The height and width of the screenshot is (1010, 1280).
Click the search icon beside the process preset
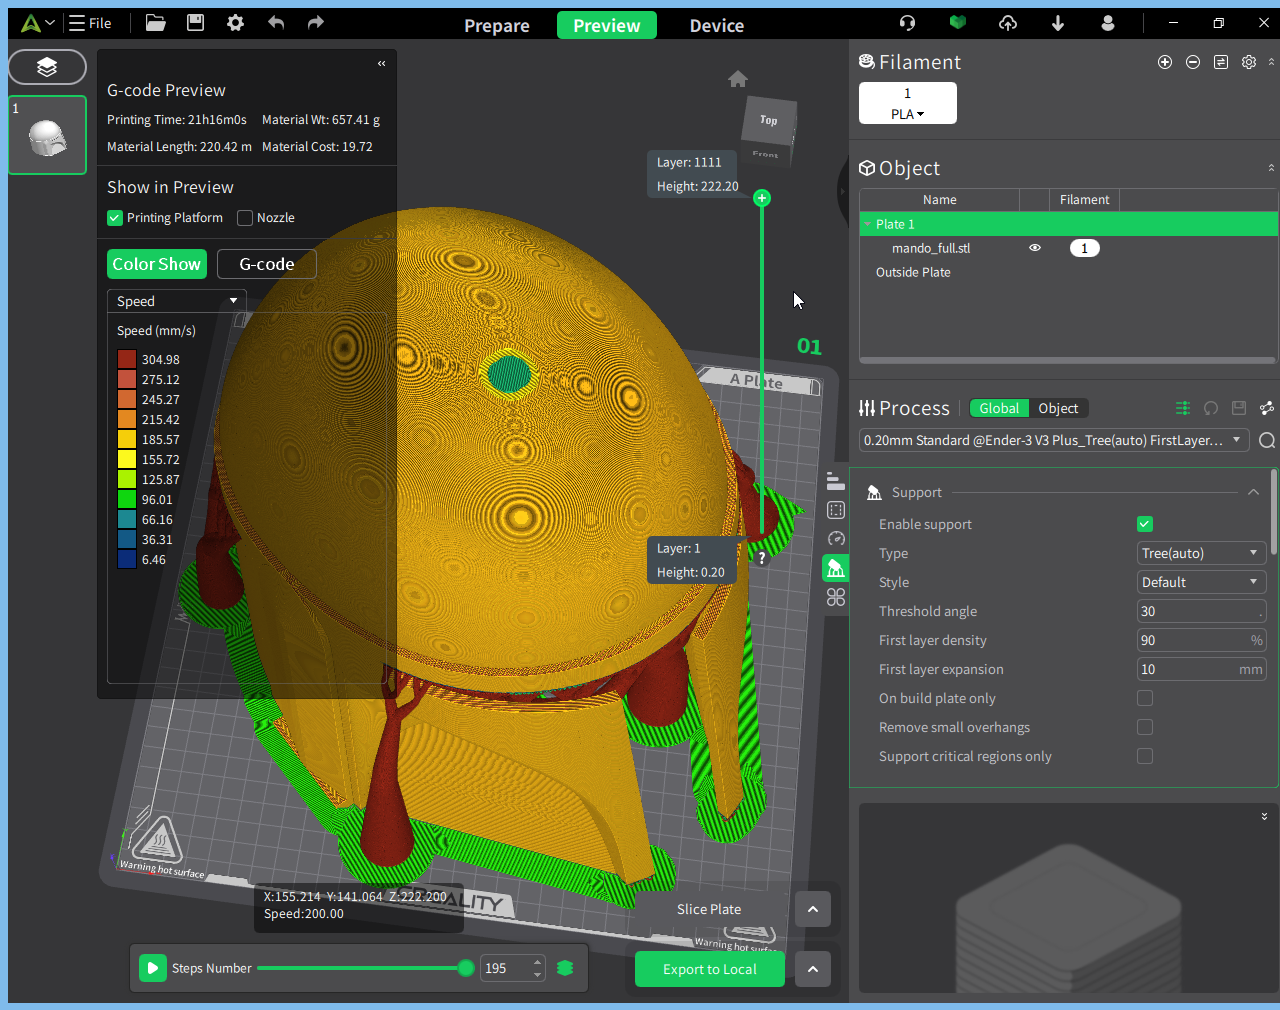tap(1267, 440)
